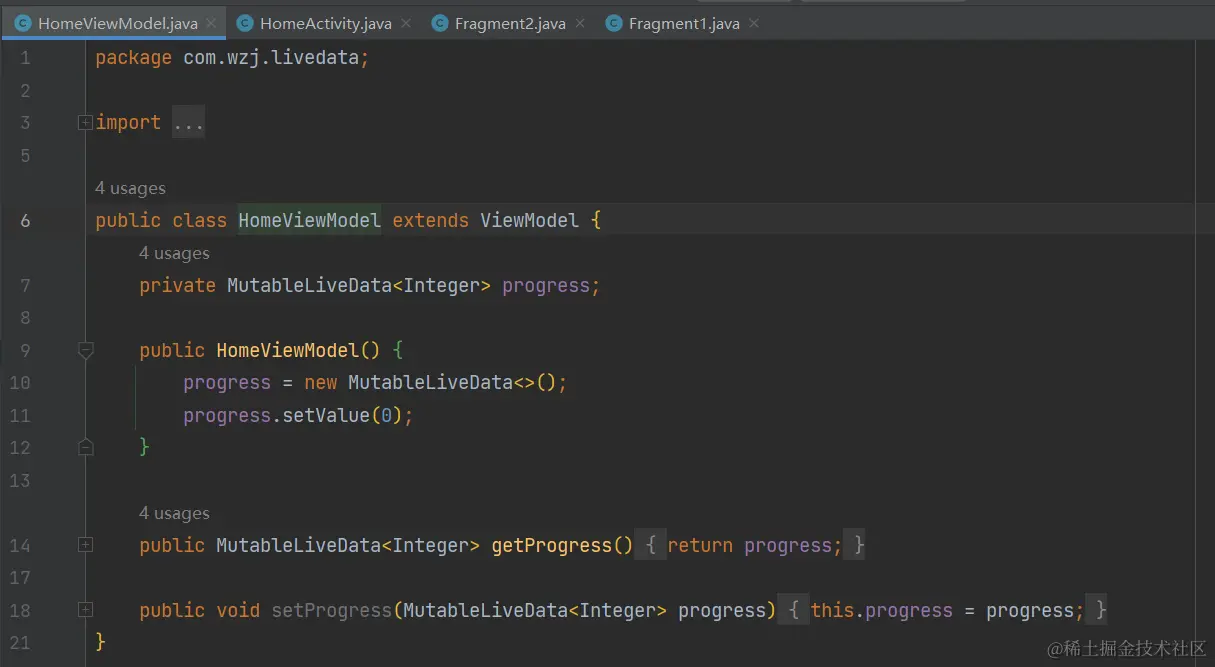Expand the folded getProgress method
Viewport: 1215px width, 667px height.
click(85, 545)
